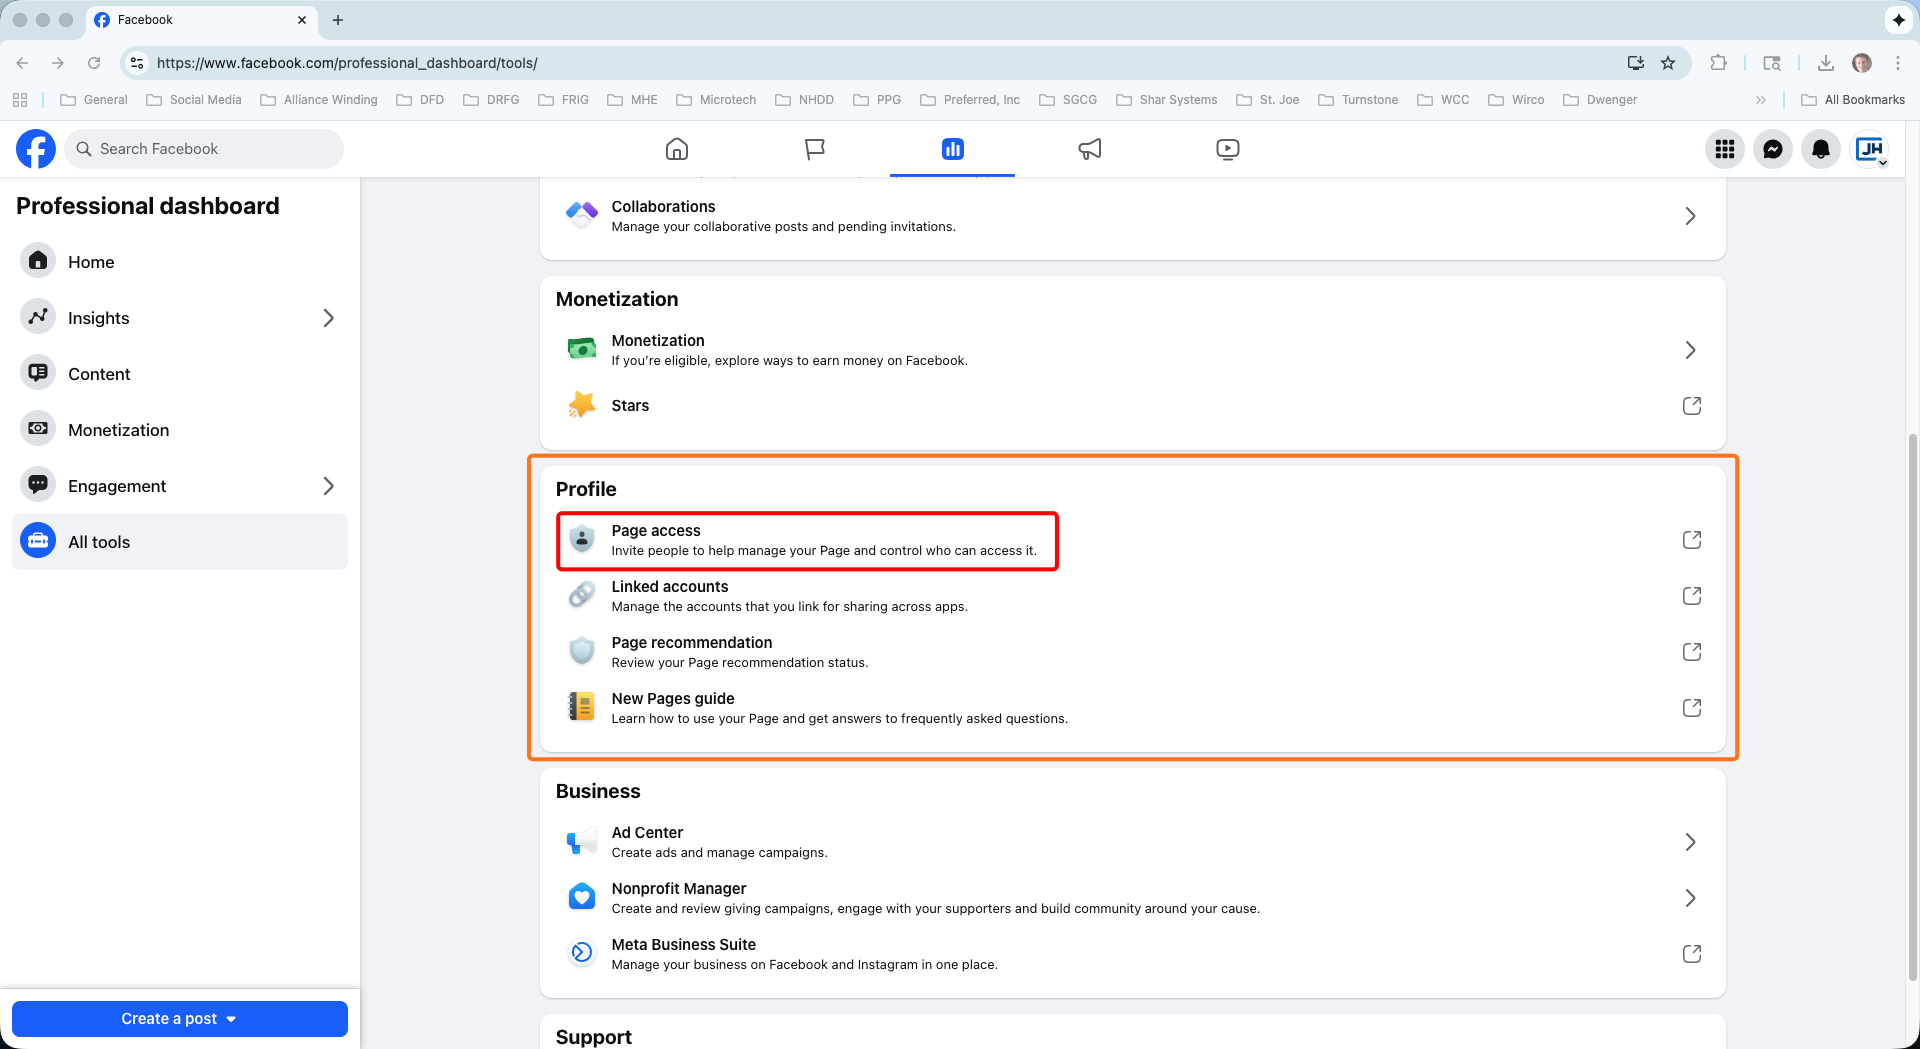The height and width of the screenshot is (1049, 1920).
Task: Expand the Collaborations row chevron
Action: tap(1691, 216)
